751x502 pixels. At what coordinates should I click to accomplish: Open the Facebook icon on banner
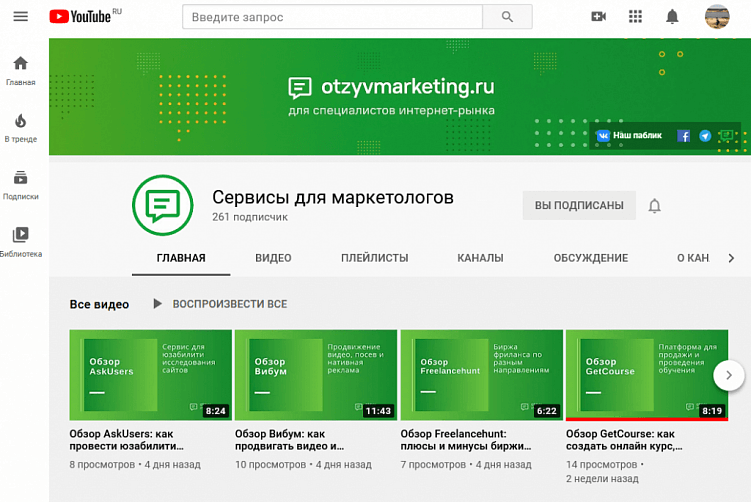coord(683,136)
